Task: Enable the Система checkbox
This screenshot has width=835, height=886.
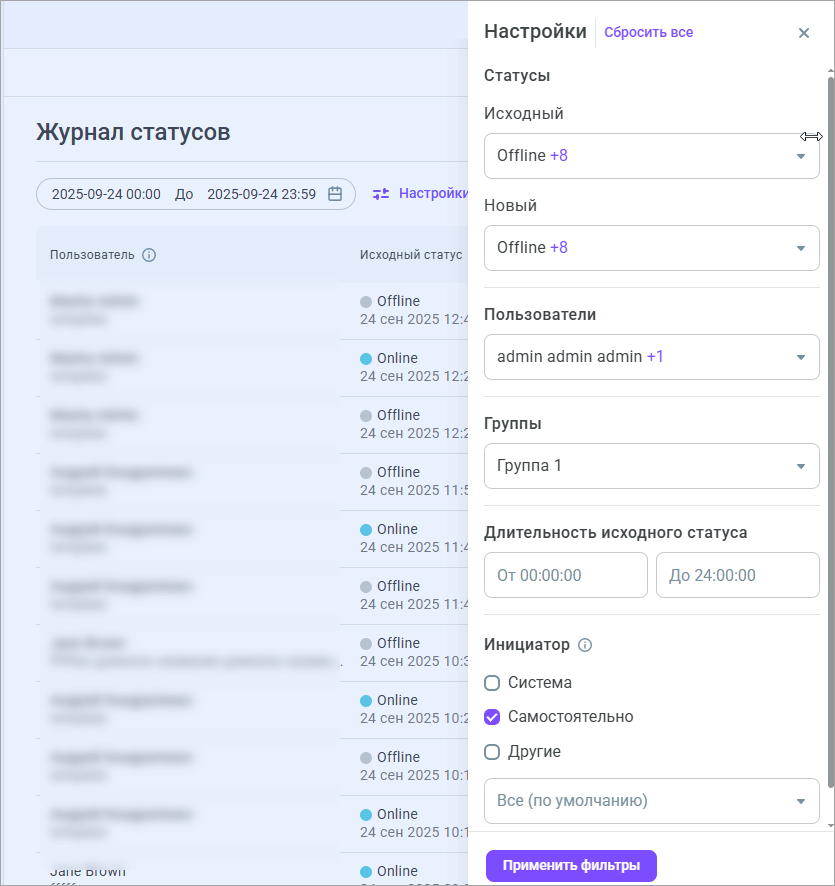Action: pos(492,683)
